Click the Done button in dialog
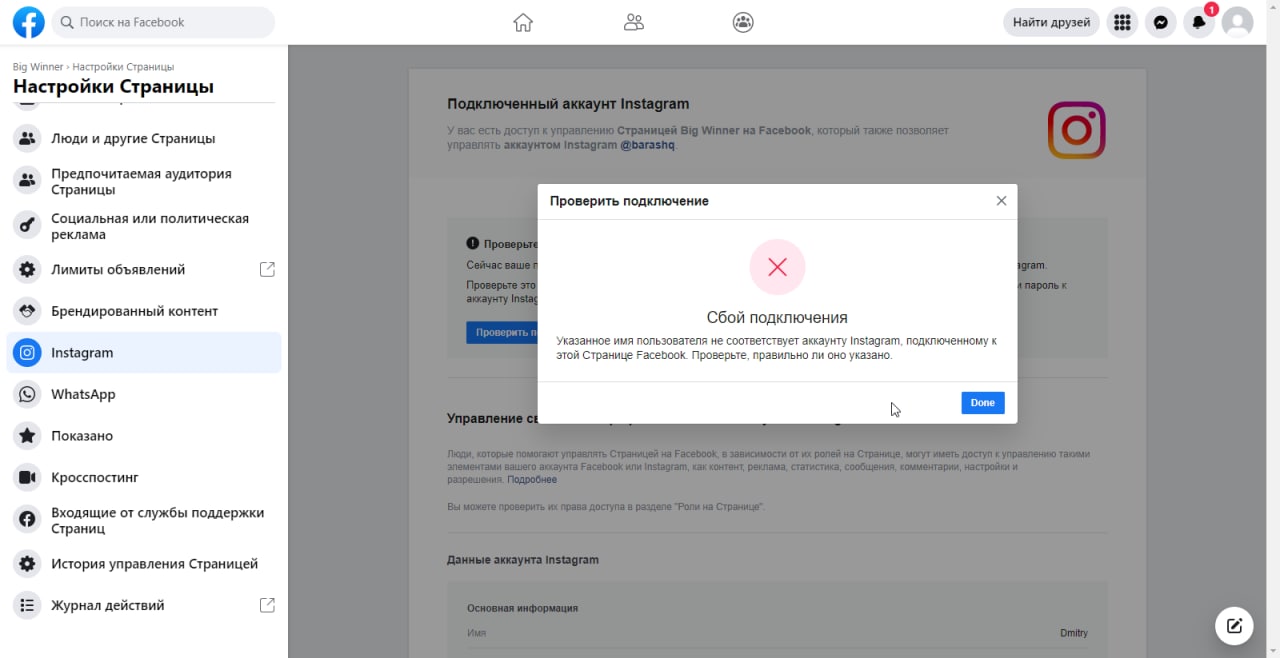Viewport: 1280px width, 658px height. [983, 403]
